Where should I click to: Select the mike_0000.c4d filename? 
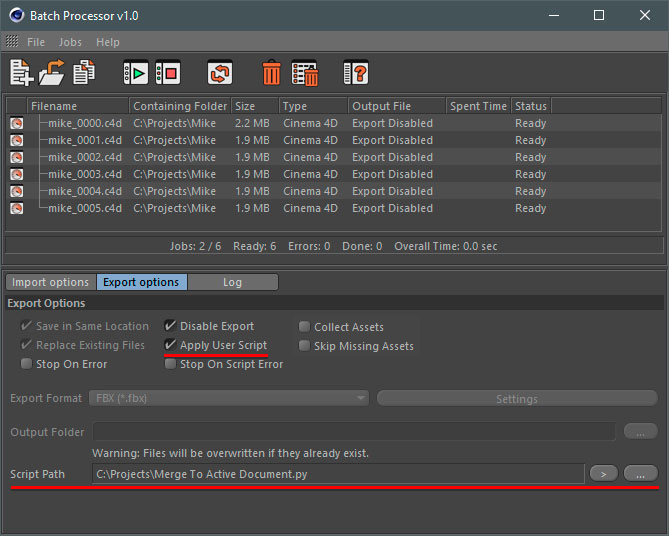[x=85, y=123]
